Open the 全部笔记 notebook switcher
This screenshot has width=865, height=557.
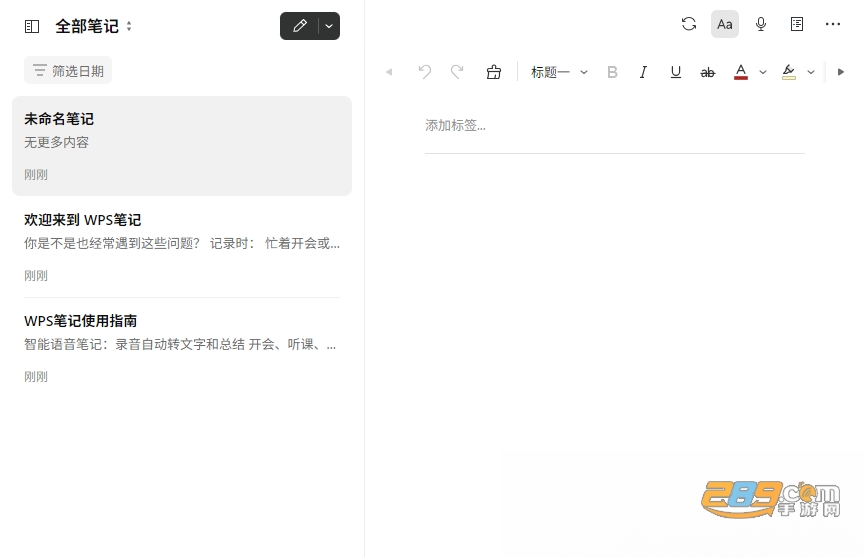coord(93,26)
